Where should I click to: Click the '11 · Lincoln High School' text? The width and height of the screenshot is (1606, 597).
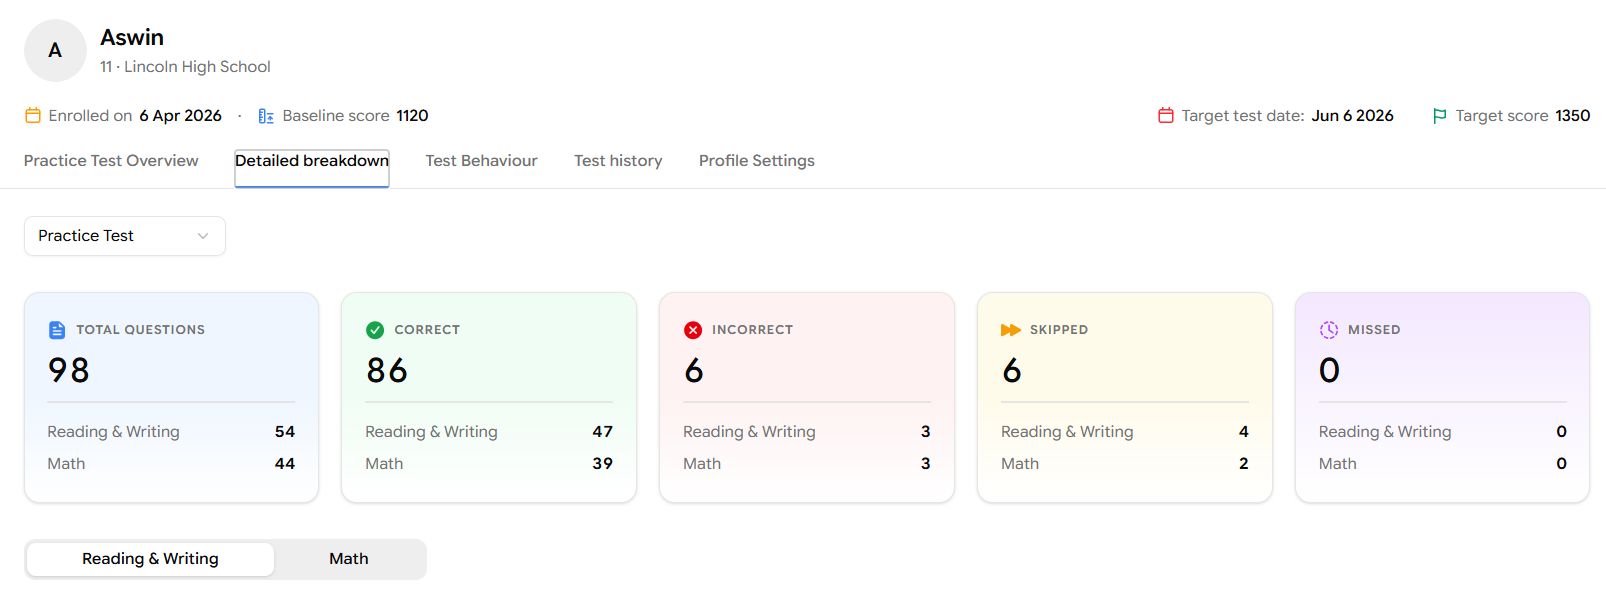point(185,67)
